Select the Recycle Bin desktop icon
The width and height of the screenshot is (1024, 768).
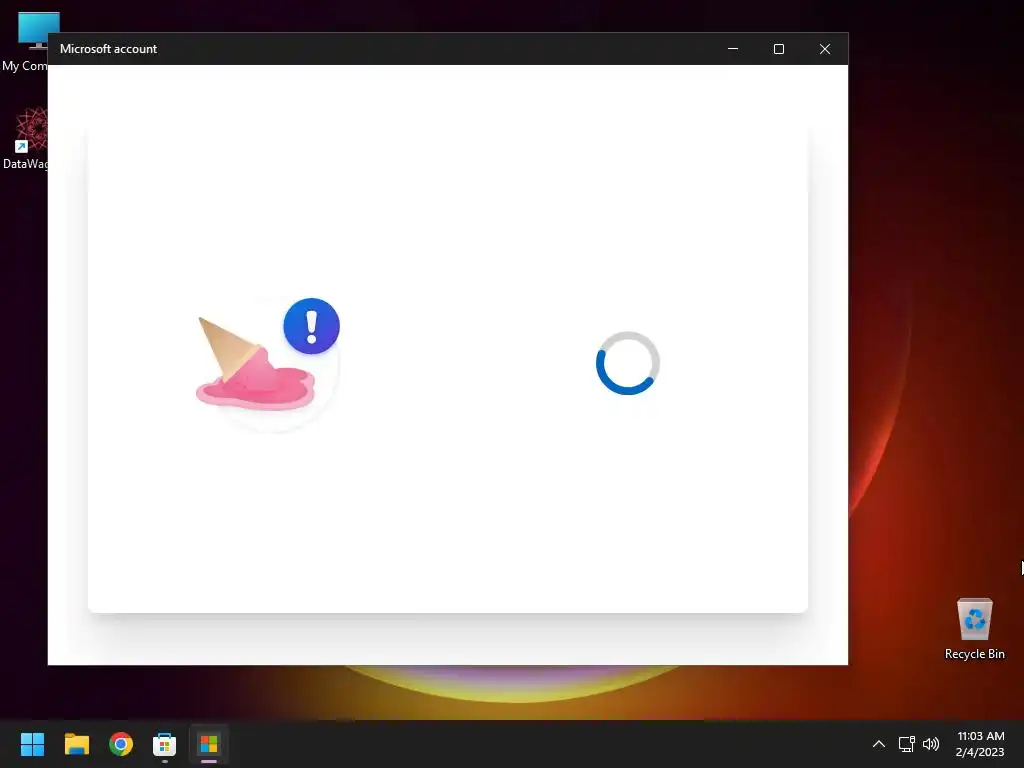click(974, 628)
